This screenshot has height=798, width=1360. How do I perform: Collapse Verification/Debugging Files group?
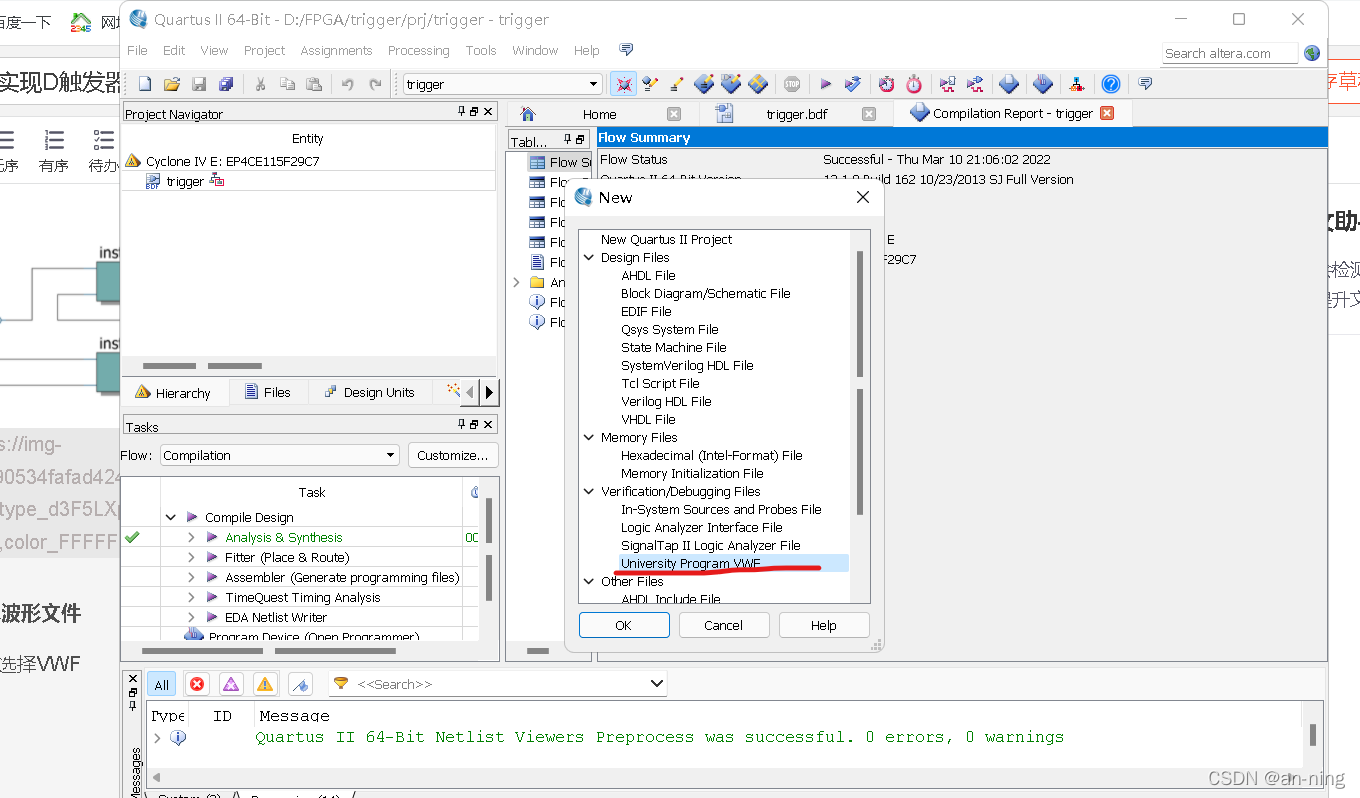[589, 491]
